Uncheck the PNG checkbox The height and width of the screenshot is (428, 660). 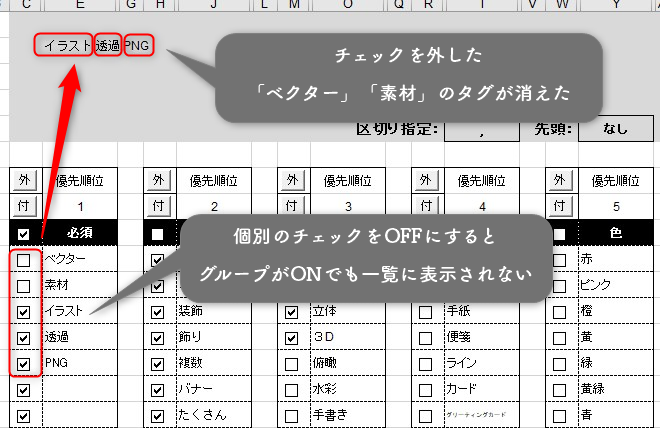click(24, 364)
